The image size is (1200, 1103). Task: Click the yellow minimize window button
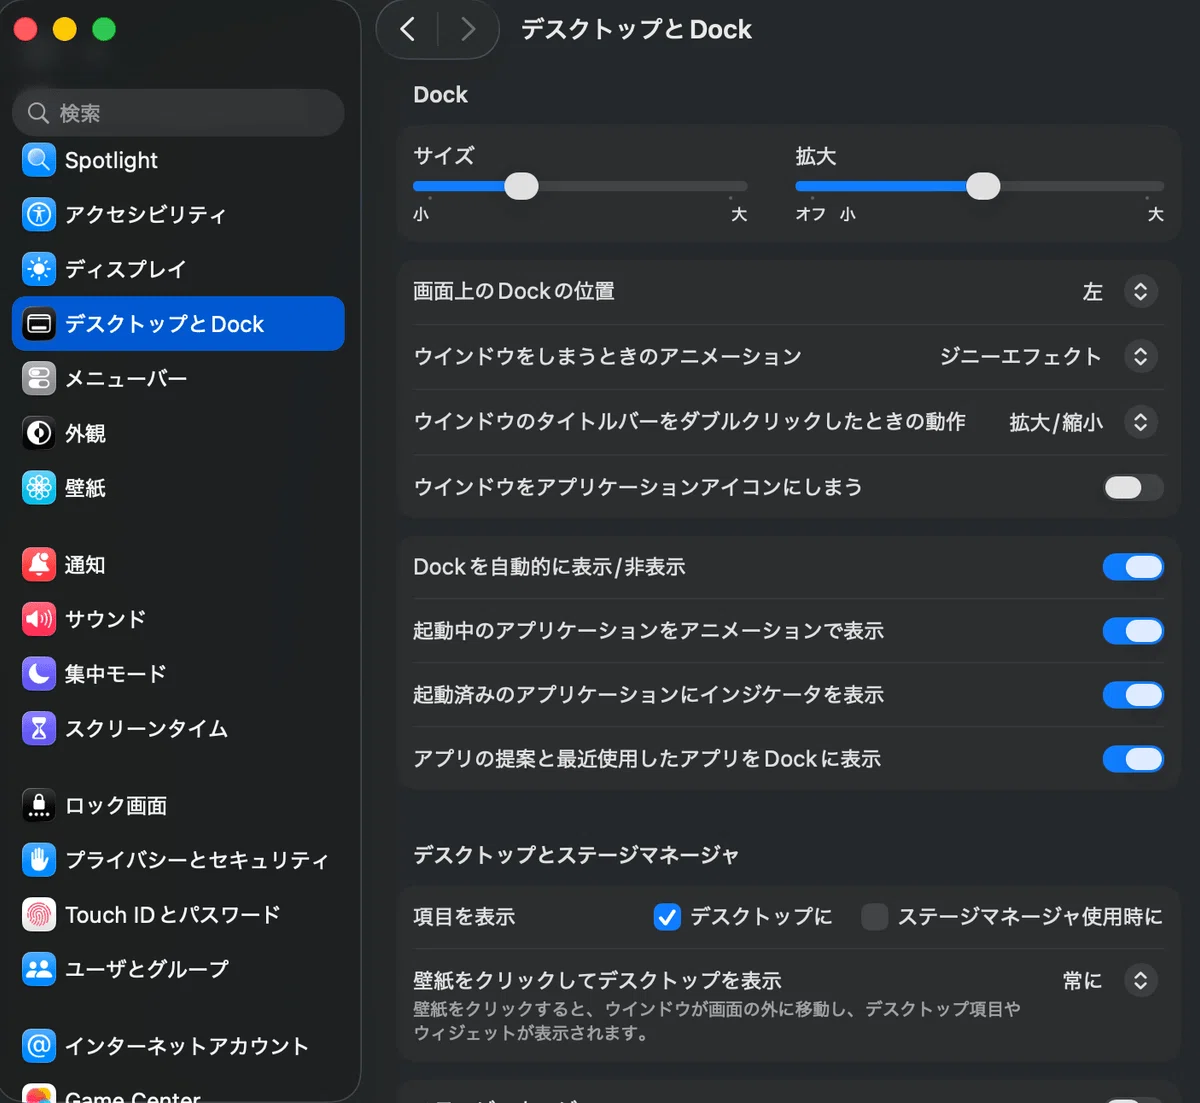point(65,29)
